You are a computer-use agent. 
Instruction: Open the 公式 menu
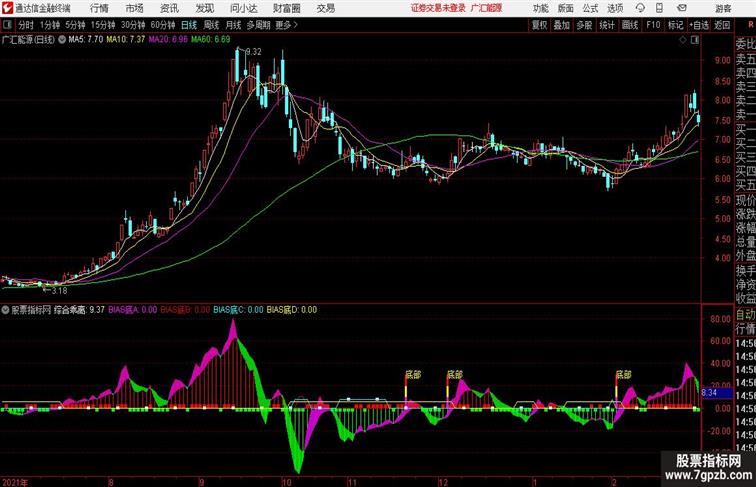pyautogui.click(x=590, y=8)
